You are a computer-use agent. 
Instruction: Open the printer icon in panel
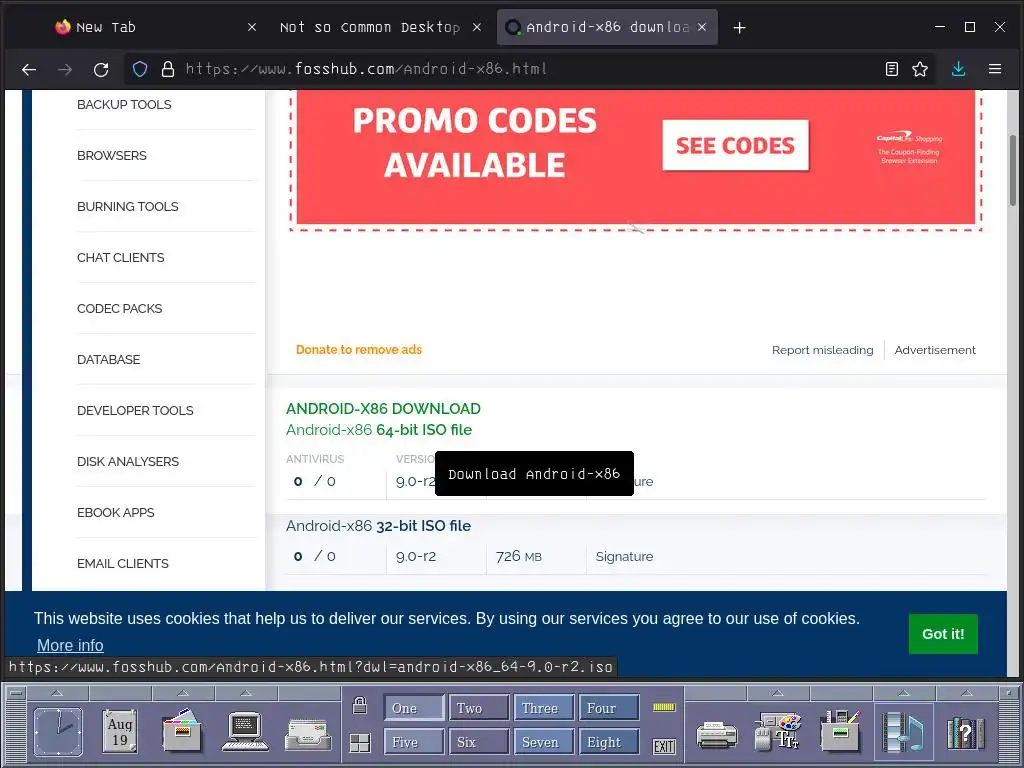[x=716, y=735]
